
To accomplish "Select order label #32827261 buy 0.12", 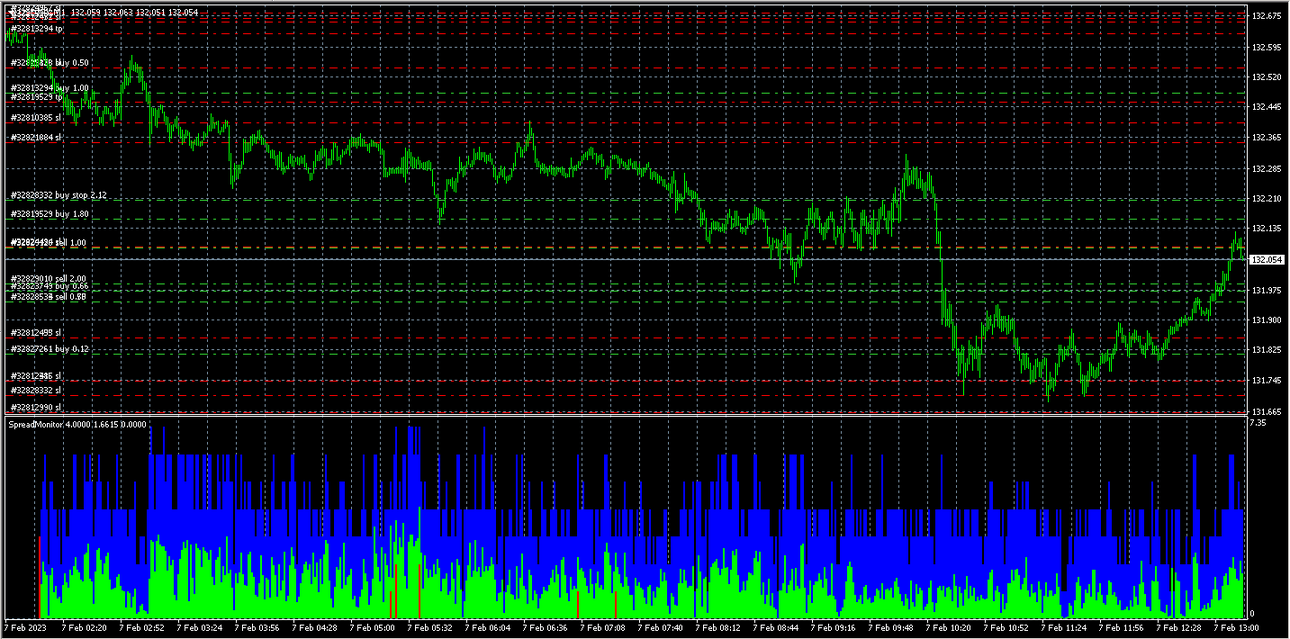I will (x=50, y=349).
